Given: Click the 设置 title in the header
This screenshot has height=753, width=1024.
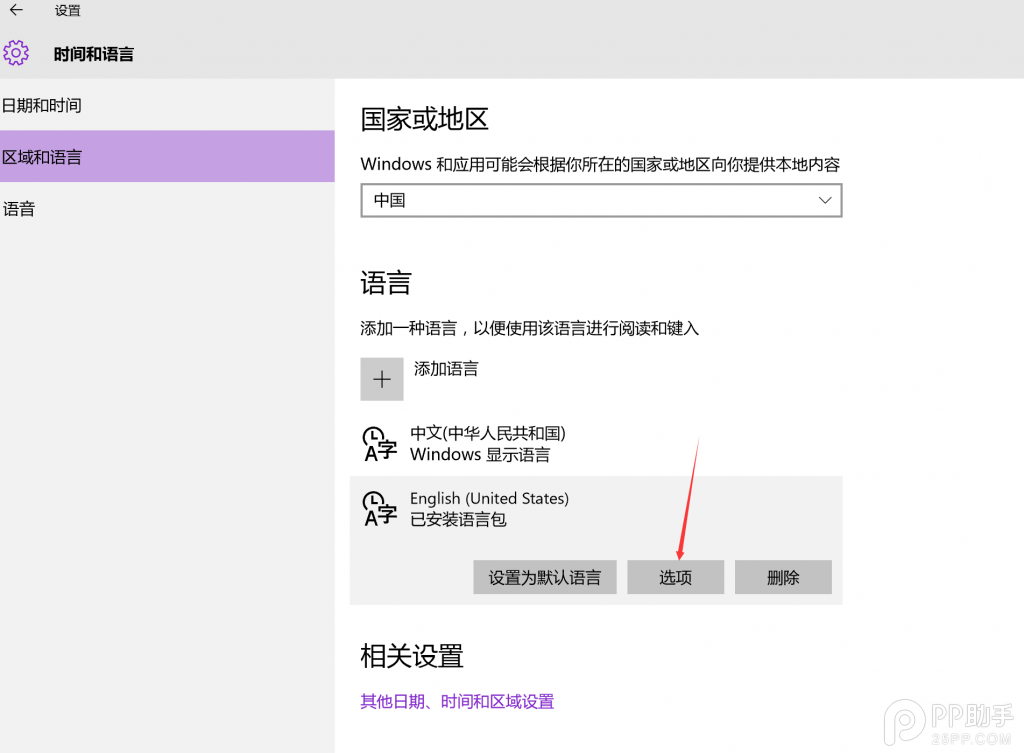Looking at the screenshot, I should [x=68, y=11].
